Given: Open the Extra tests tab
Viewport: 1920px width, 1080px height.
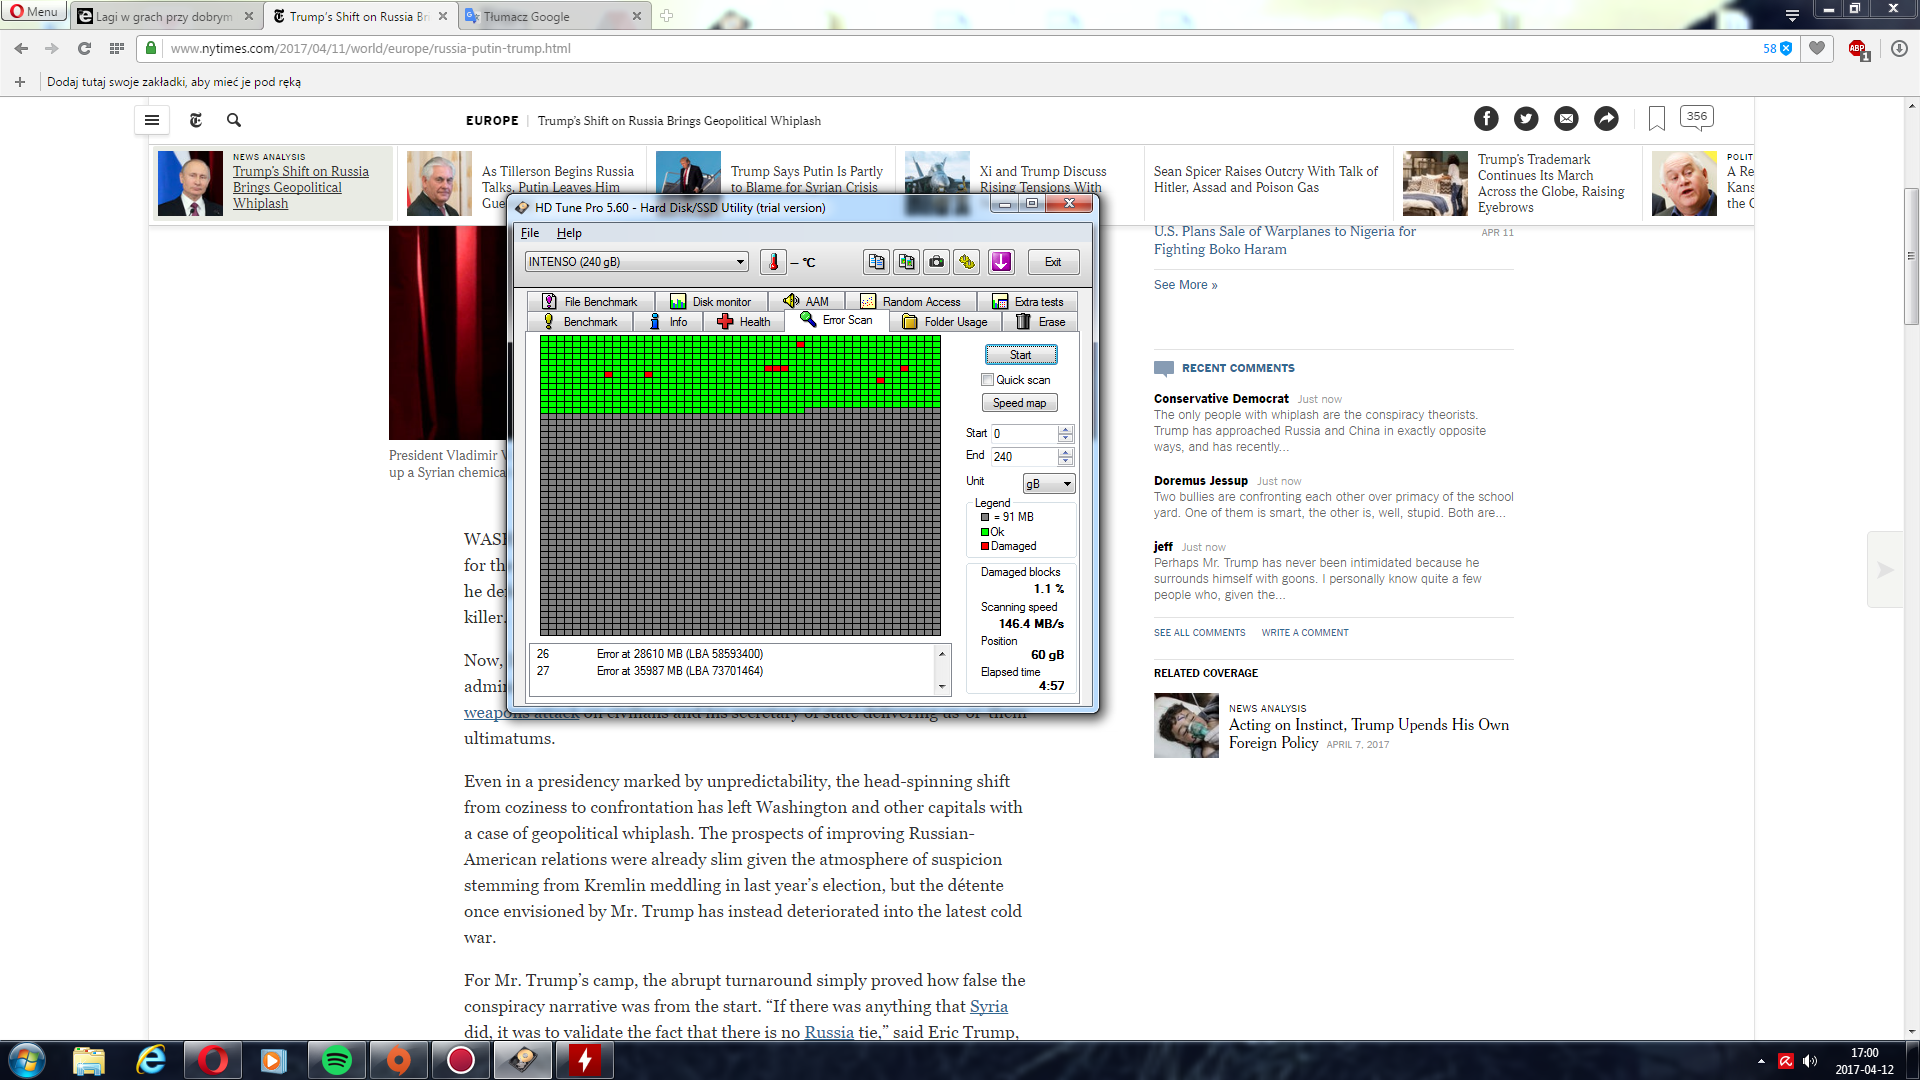Looking at the screenshot, I should click(x=1028, y=302).
